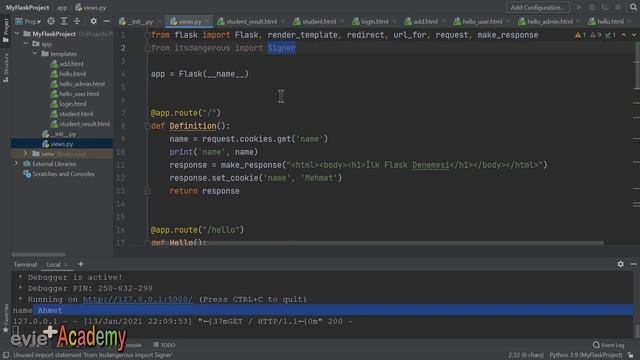Open terminal panel settings gear
The width and height of the screenshot is (640, 360).
pyautogui.click(x=620, y=264)
